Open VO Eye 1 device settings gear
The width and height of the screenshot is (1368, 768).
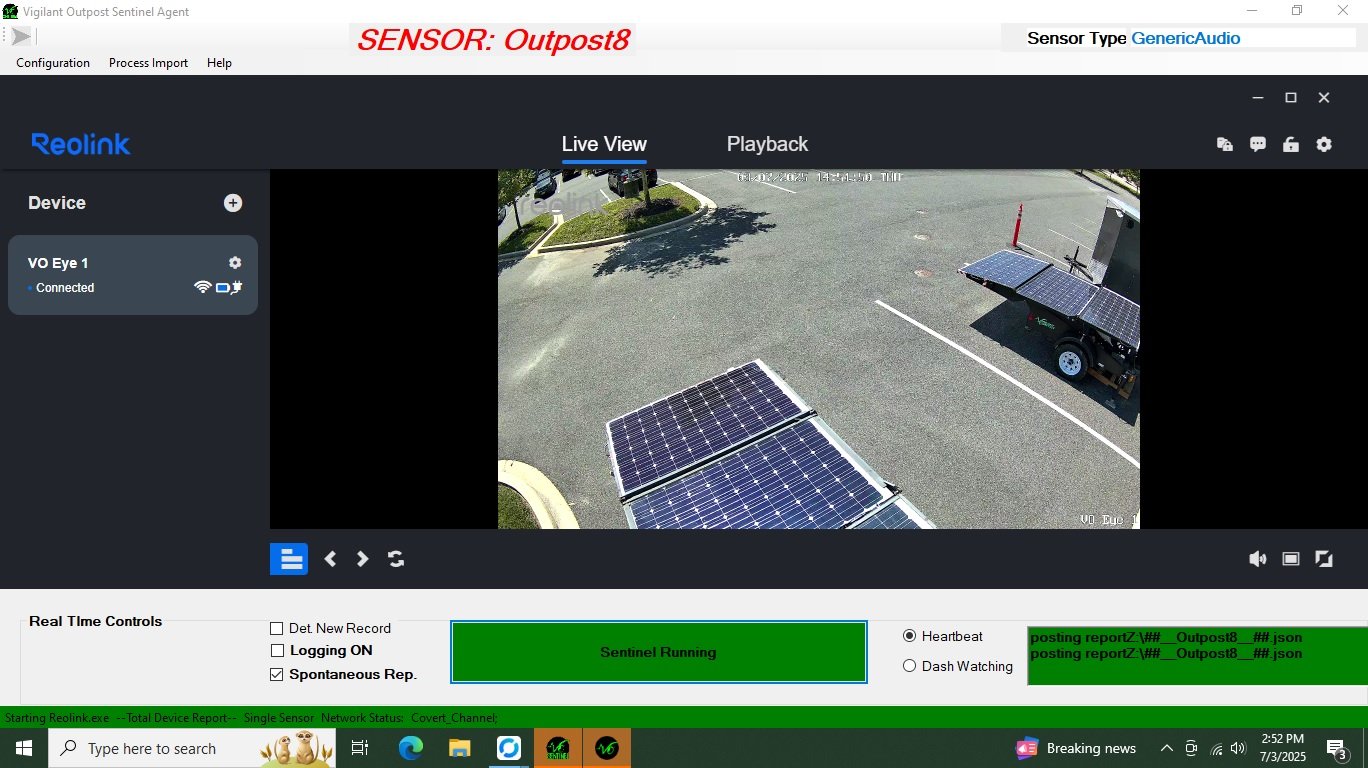click(x=235, y=263)
